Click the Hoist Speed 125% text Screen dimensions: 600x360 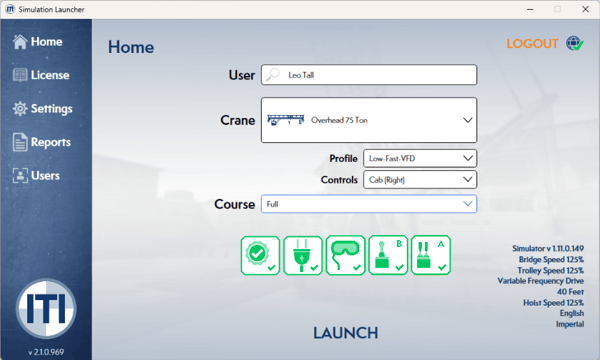553,303
